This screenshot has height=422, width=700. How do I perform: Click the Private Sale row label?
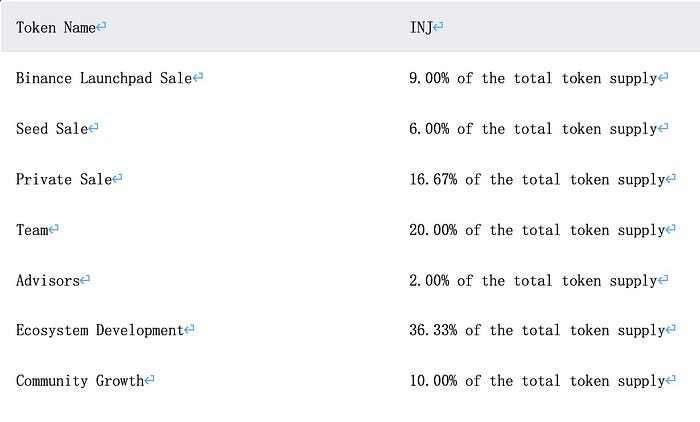point(64,179)
